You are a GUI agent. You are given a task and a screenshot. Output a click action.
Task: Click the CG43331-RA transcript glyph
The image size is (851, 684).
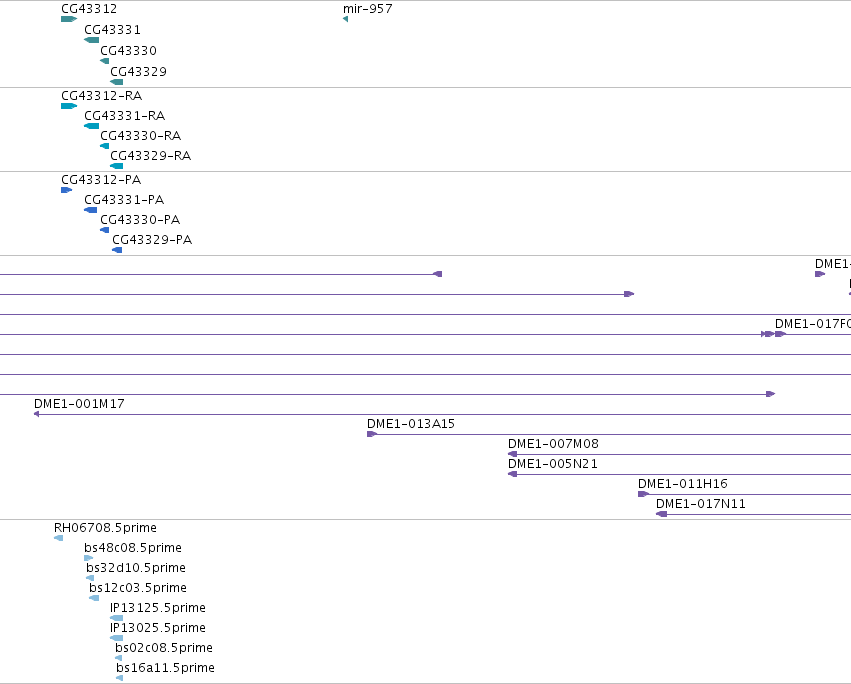(x=92, y=126)
